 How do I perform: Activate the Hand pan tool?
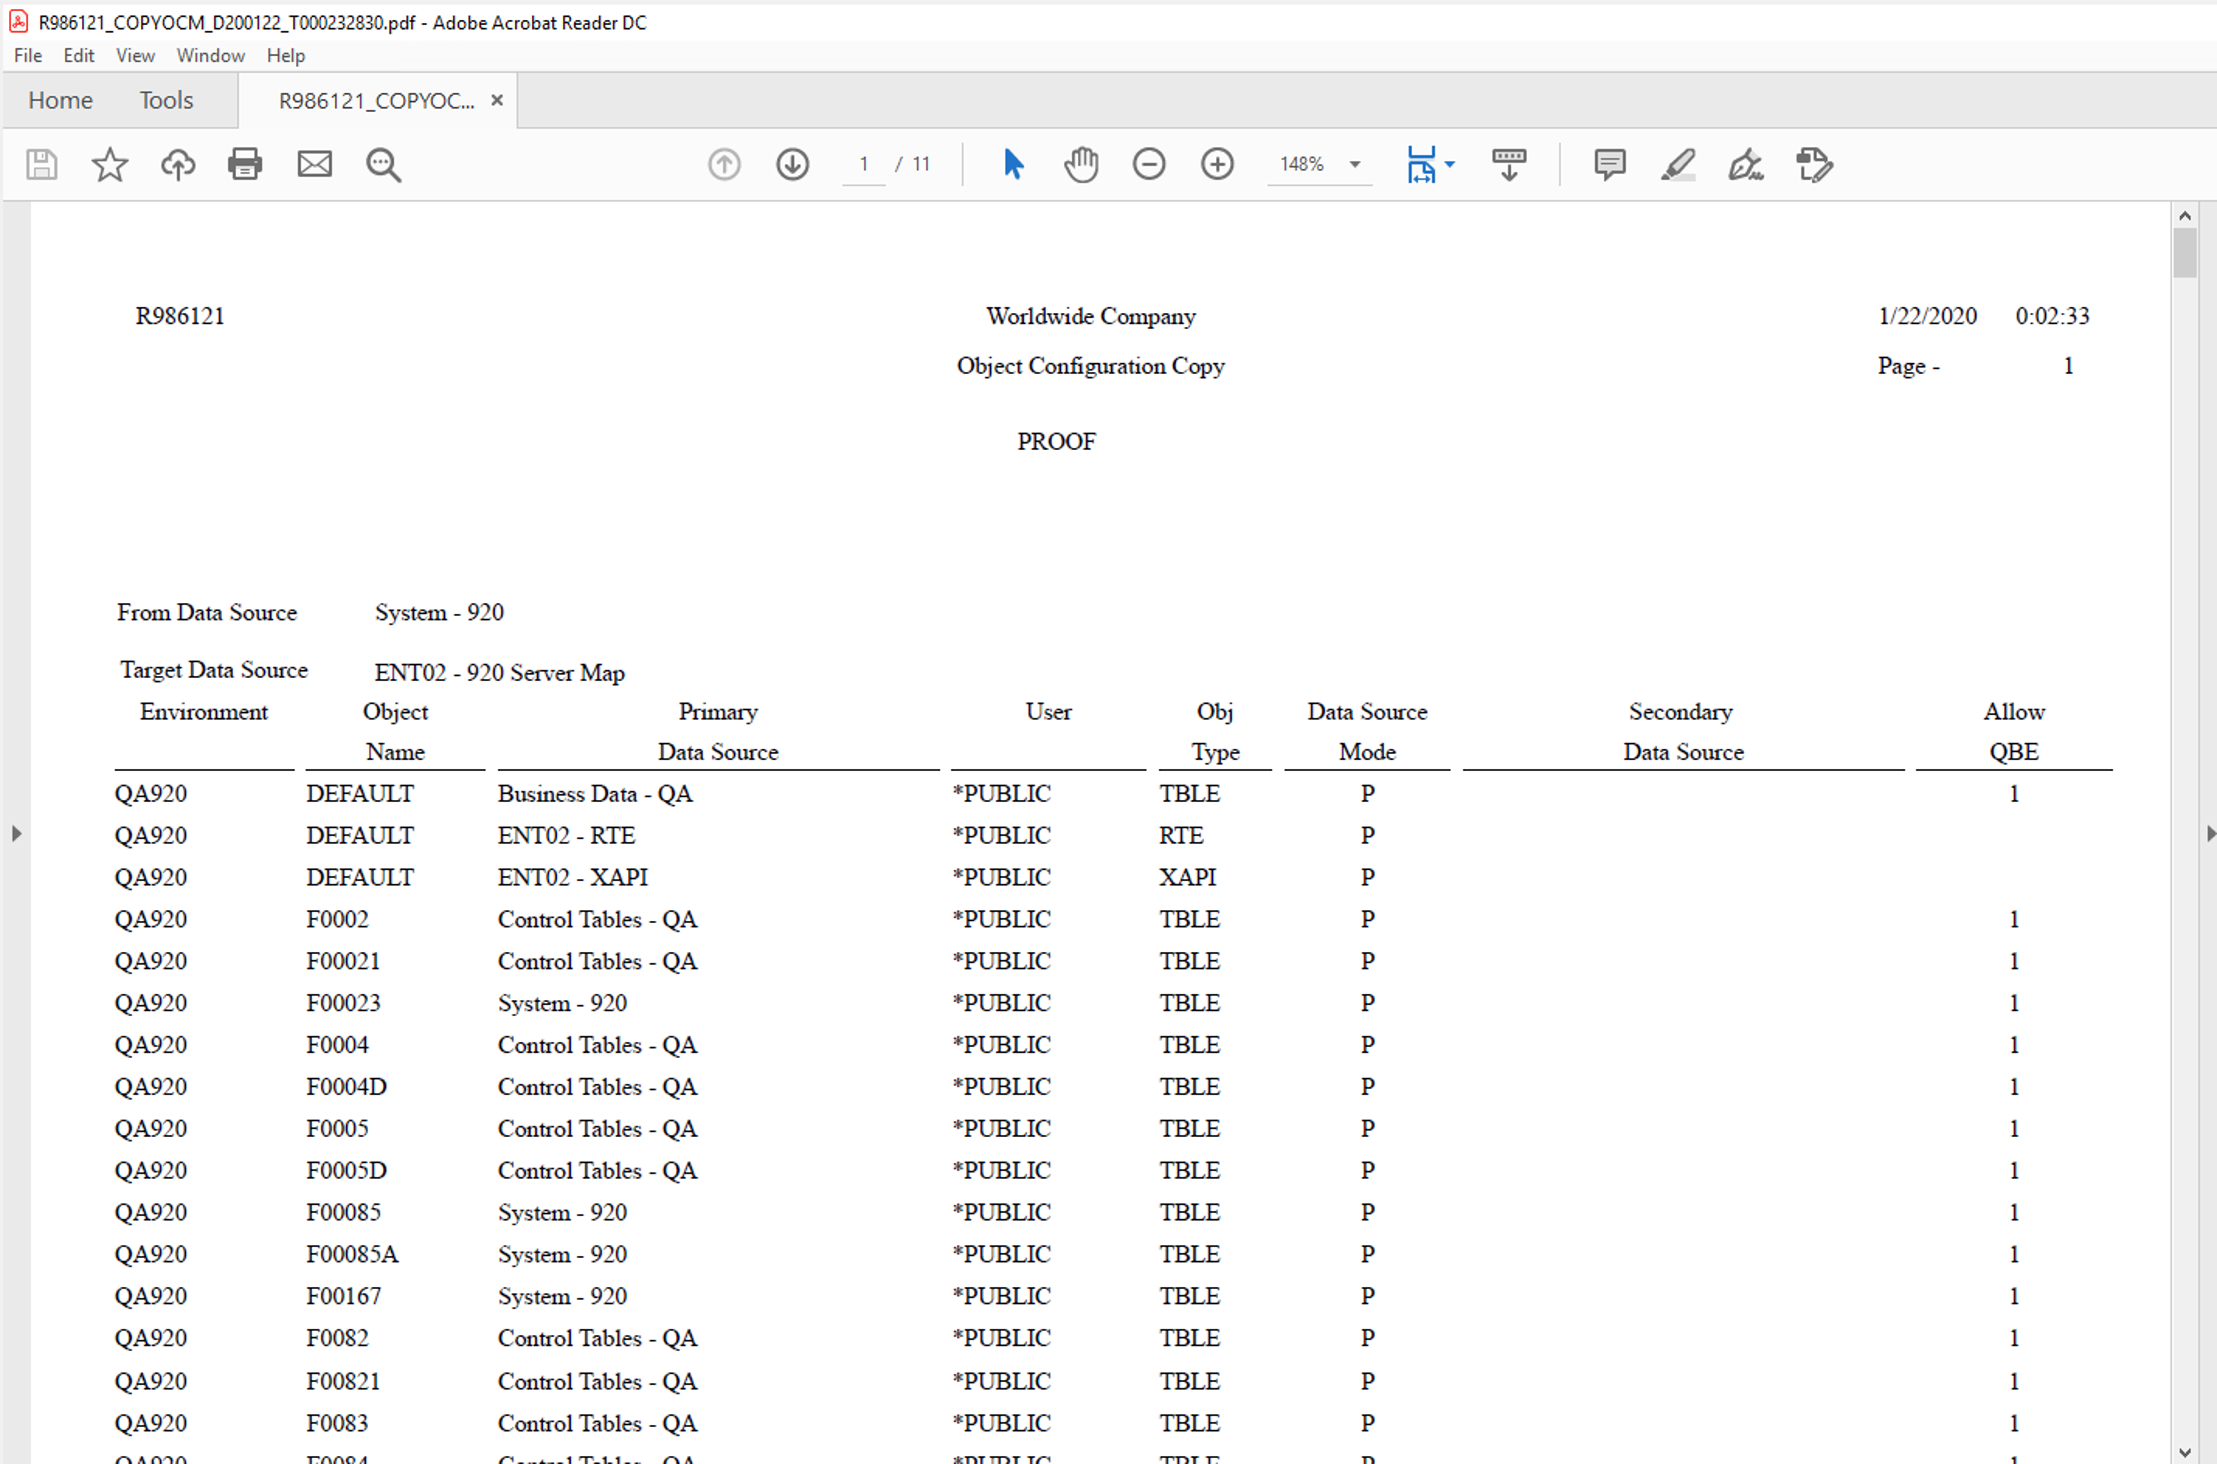tap(1081, 164)
